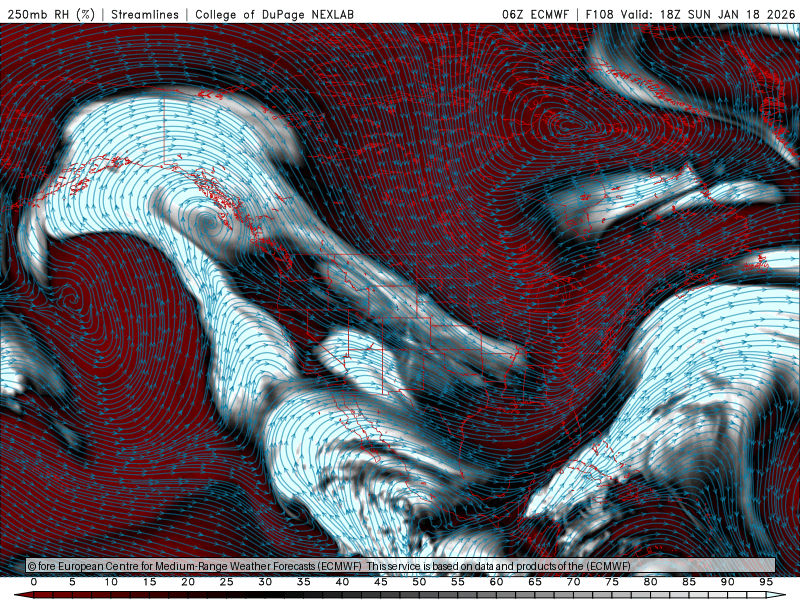Click the '25' tick label on the legend
Viewport: 800px width, 600px height.
227,582
